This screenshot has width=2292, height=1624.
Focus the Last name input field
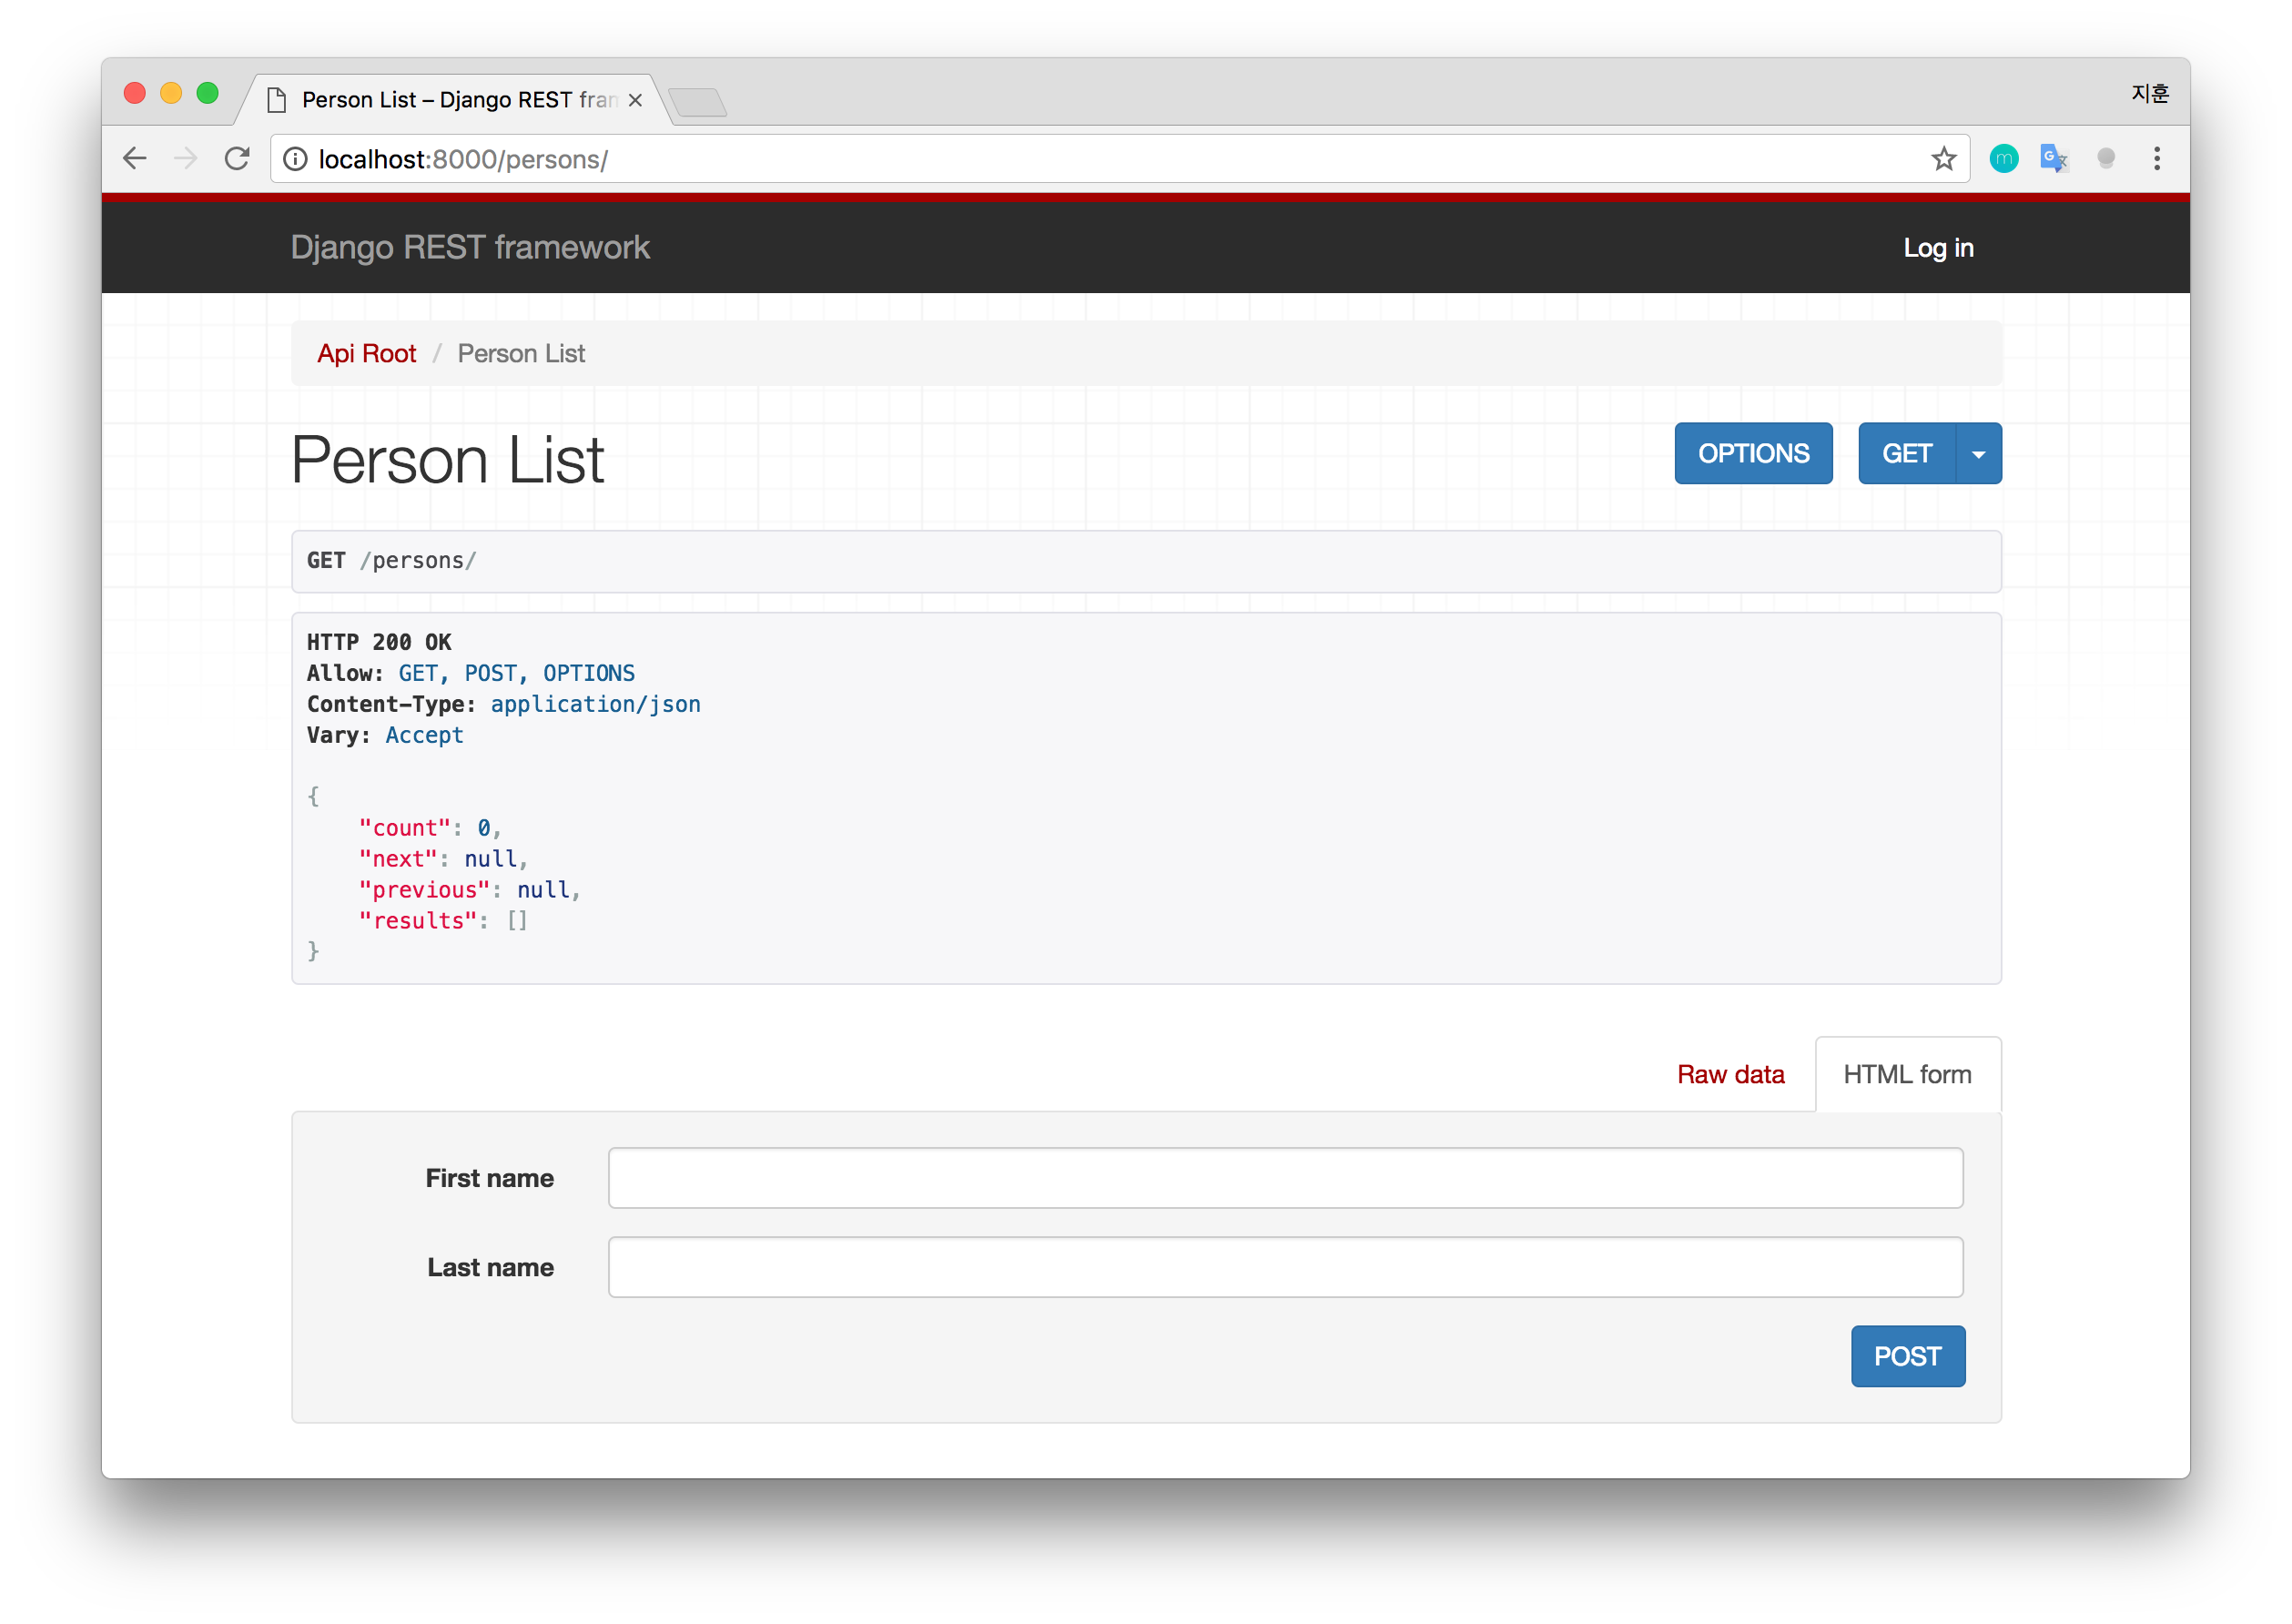pos(1285,1267)
